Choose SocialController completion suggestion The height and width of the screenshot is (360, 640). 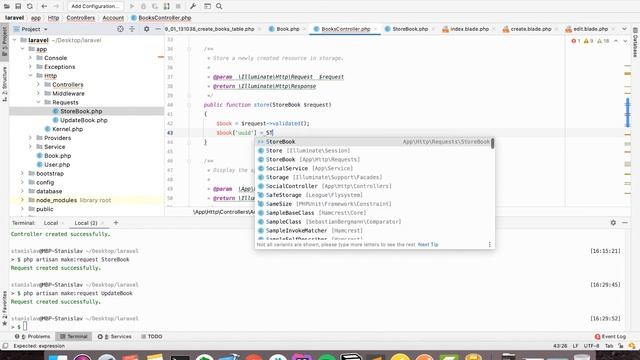click(374, 186)
